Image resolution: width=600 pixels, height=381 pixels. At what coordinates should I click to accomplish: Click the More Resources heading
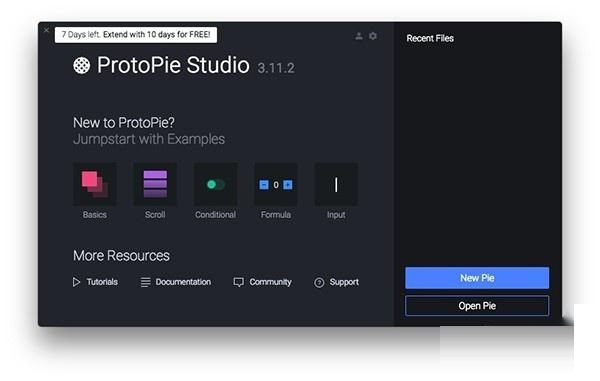(121, 256)
